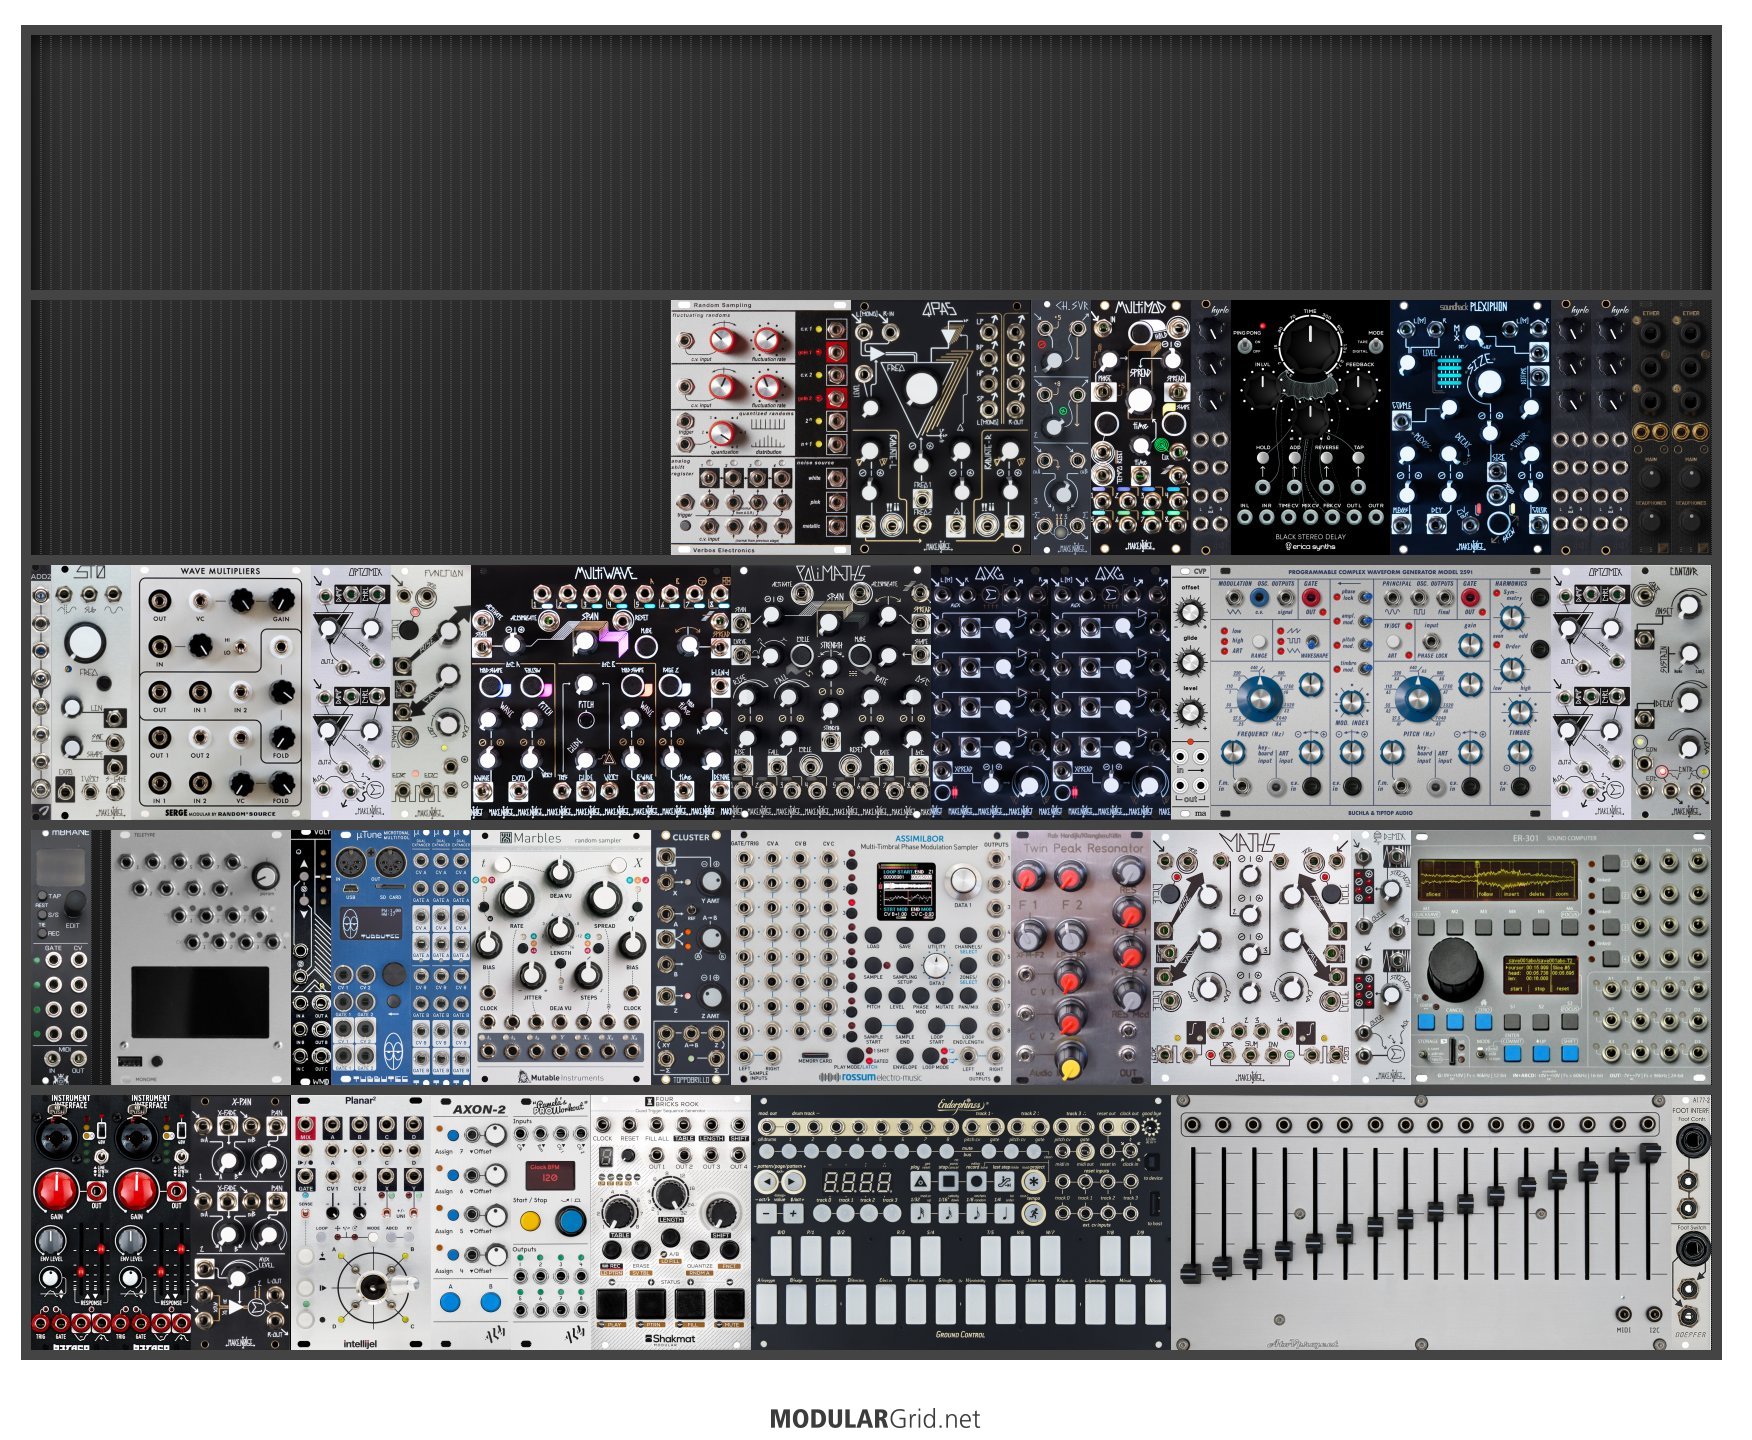
Task: Click the blue A button on AXON-2
Action: pos(450,1302)
